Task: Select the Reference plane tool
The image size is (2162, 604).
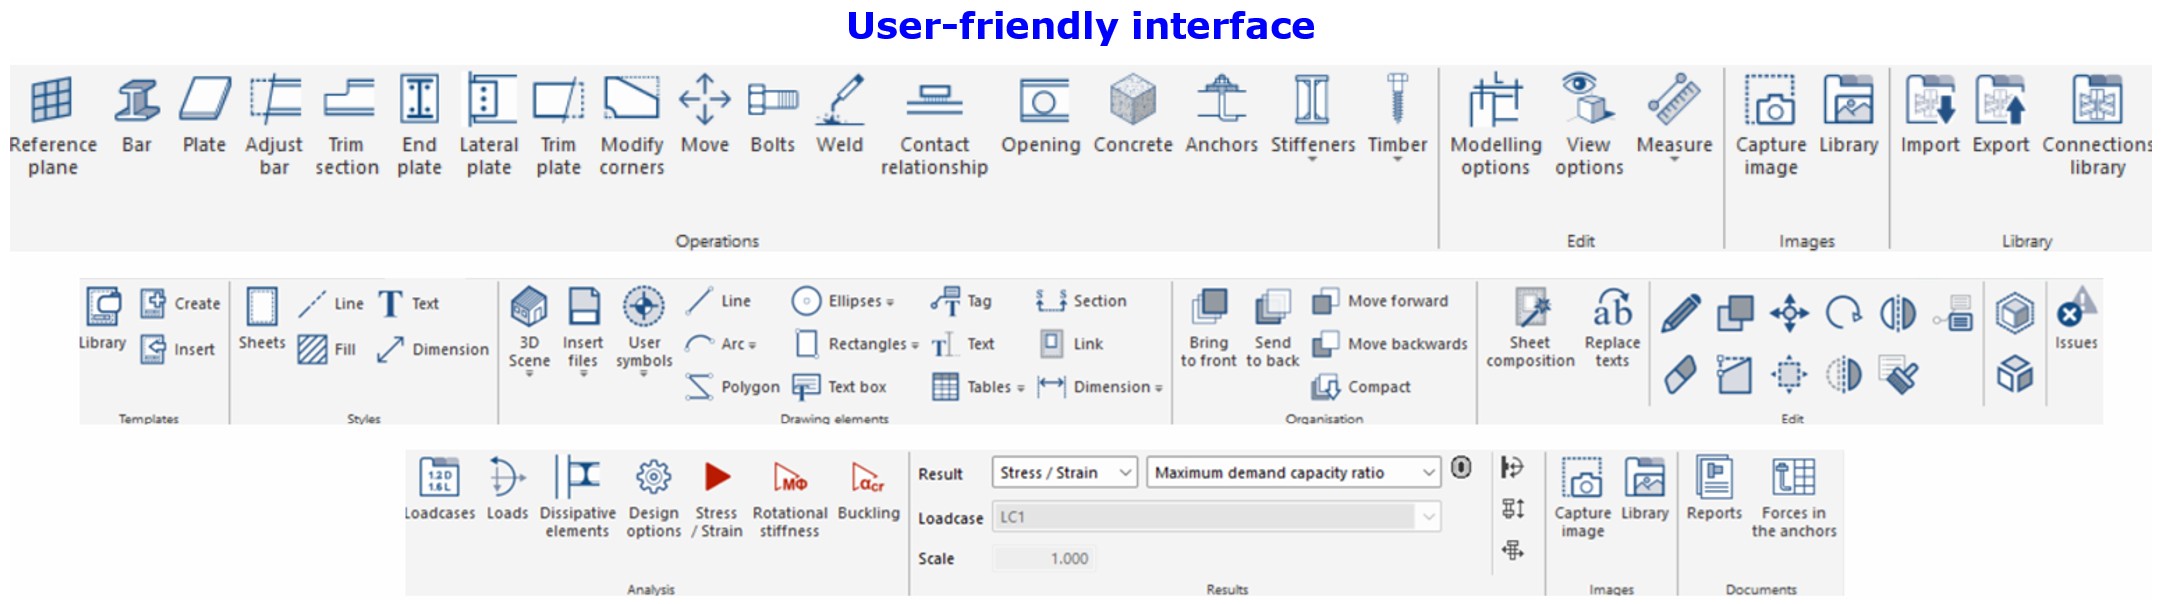Action: 53,126
